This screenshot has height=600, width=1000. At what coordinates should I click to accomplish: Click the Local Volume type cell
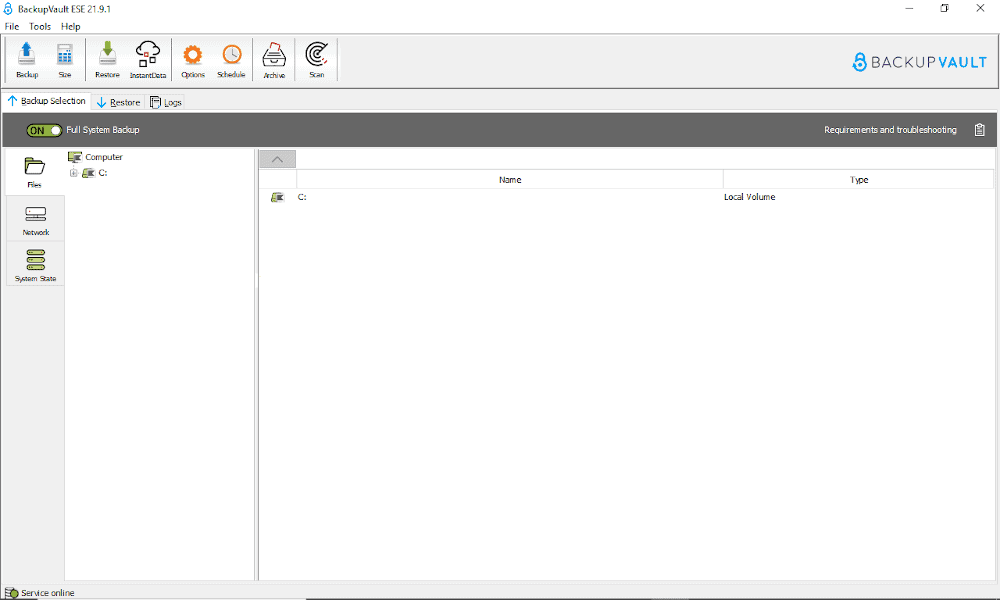(x=749, y=197)
